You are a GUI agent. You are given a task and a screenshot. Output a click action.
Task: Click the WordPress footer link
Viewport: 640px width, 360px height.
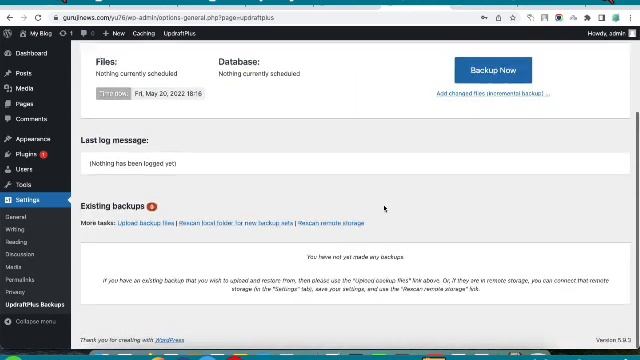click(169, 340)
